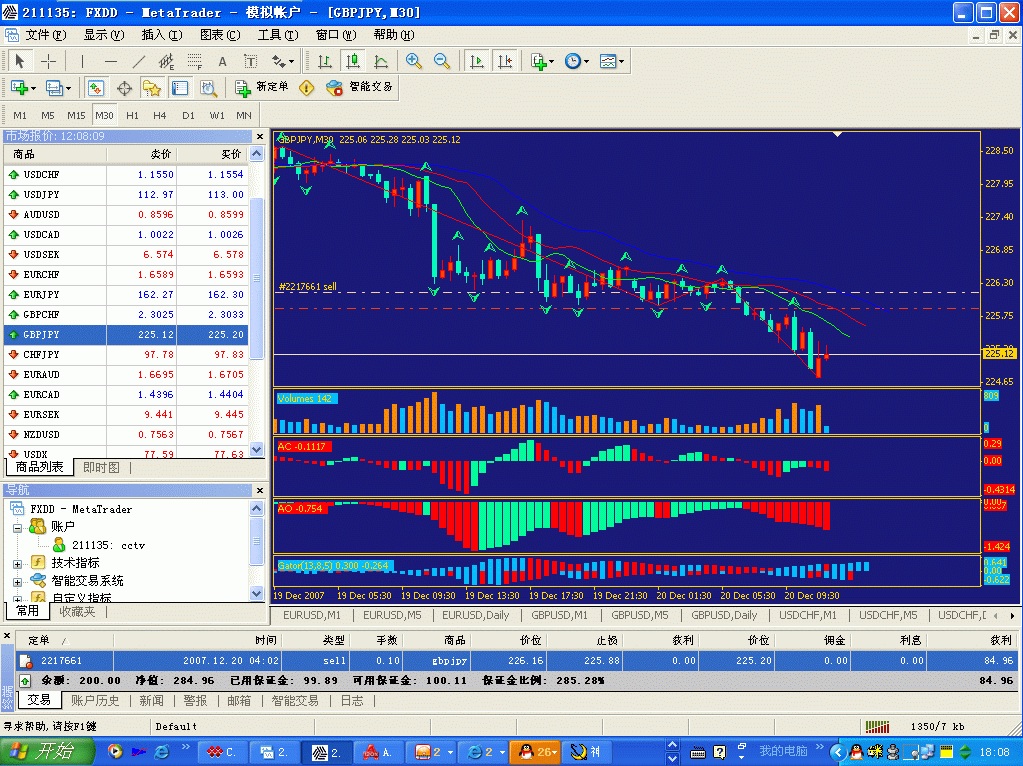Toggle the Market Watch window
1023x766 pixels.
[96, 87]
